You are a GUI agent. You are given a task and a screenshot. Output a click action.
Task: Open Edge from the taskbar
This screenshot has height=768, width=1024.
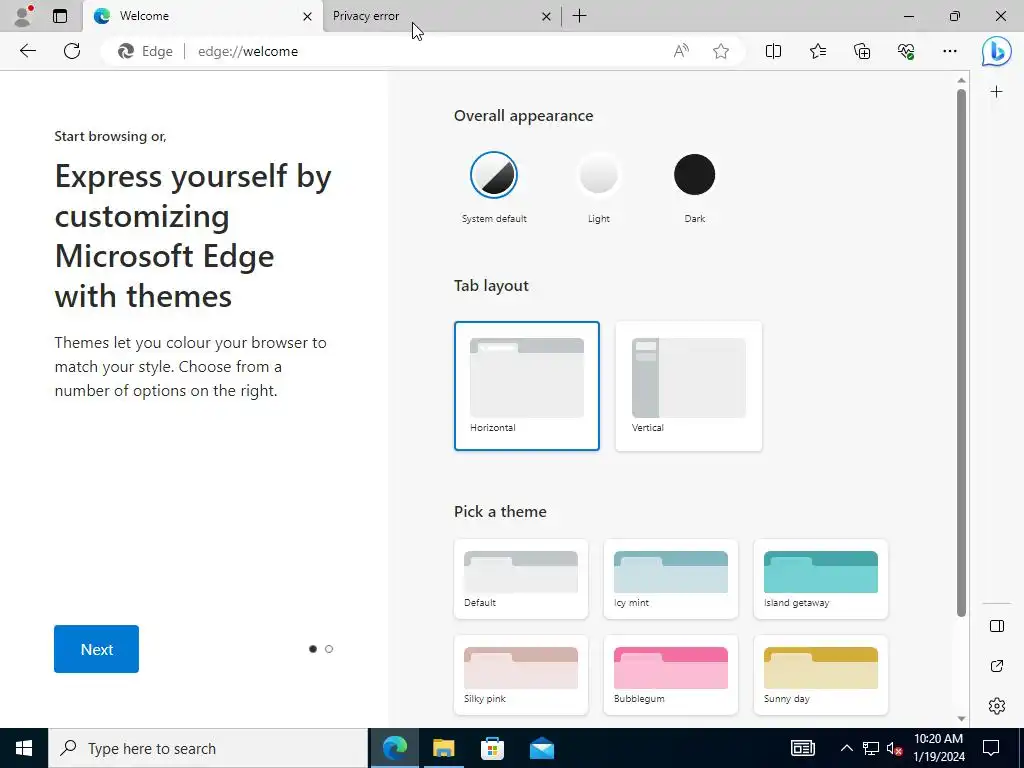394,748
